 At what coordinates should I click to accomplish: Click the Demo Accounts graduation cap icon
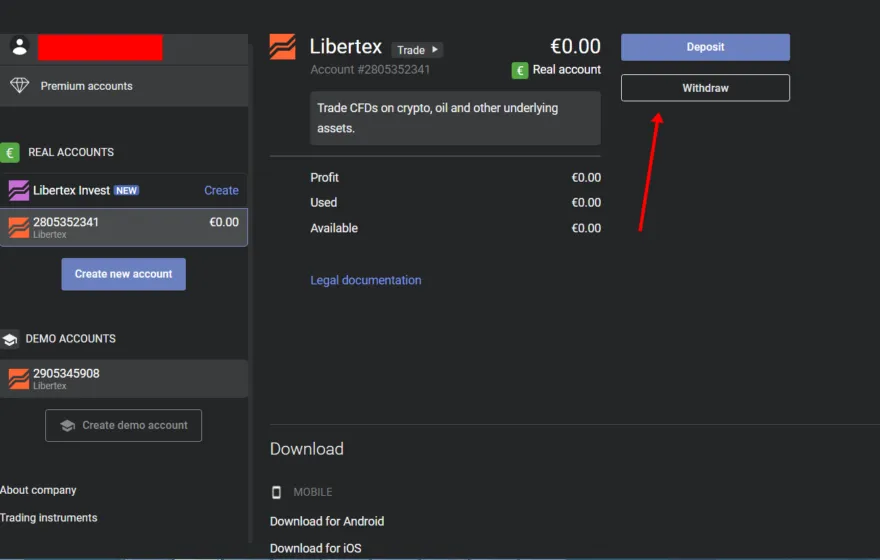[10, 339]
